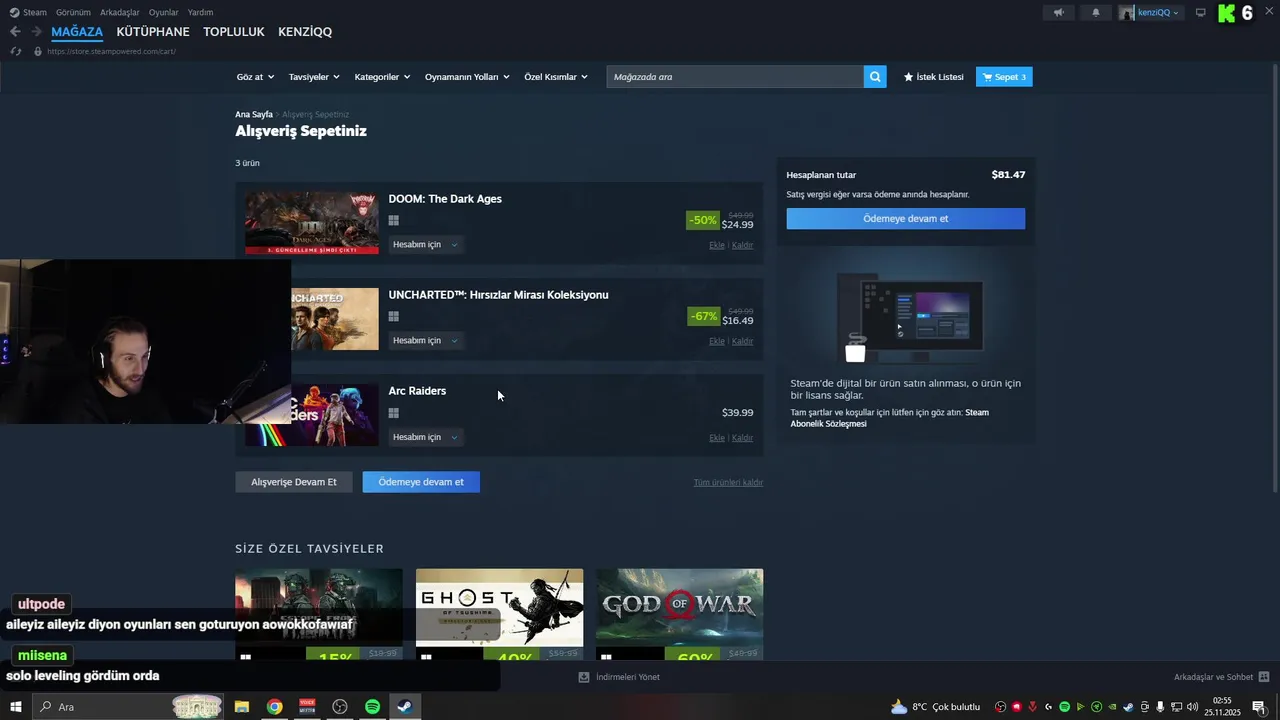Click Ana Sayfa breadcrumb link

254,115
